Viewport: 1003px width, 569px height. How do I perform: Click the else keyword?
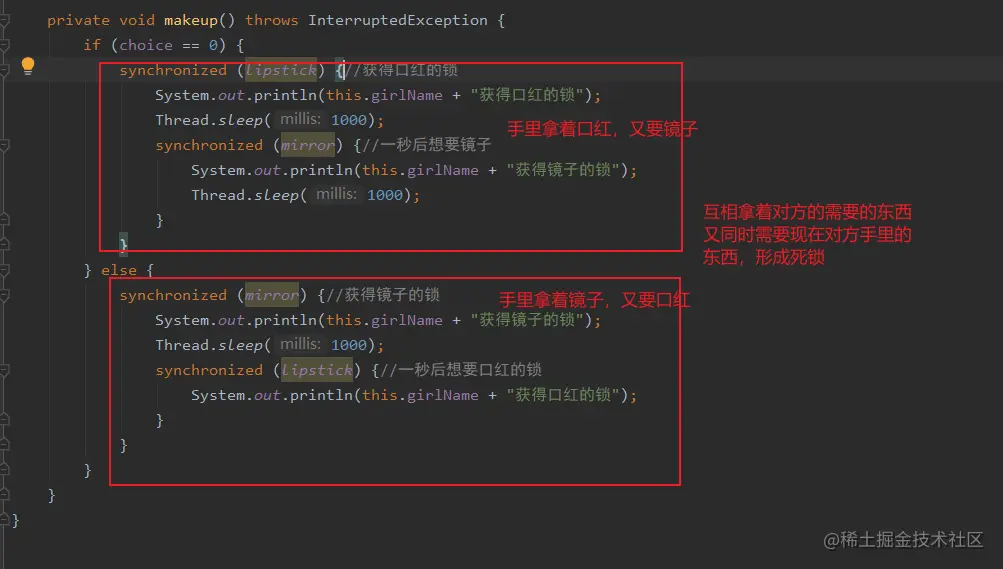click(119, 270)
